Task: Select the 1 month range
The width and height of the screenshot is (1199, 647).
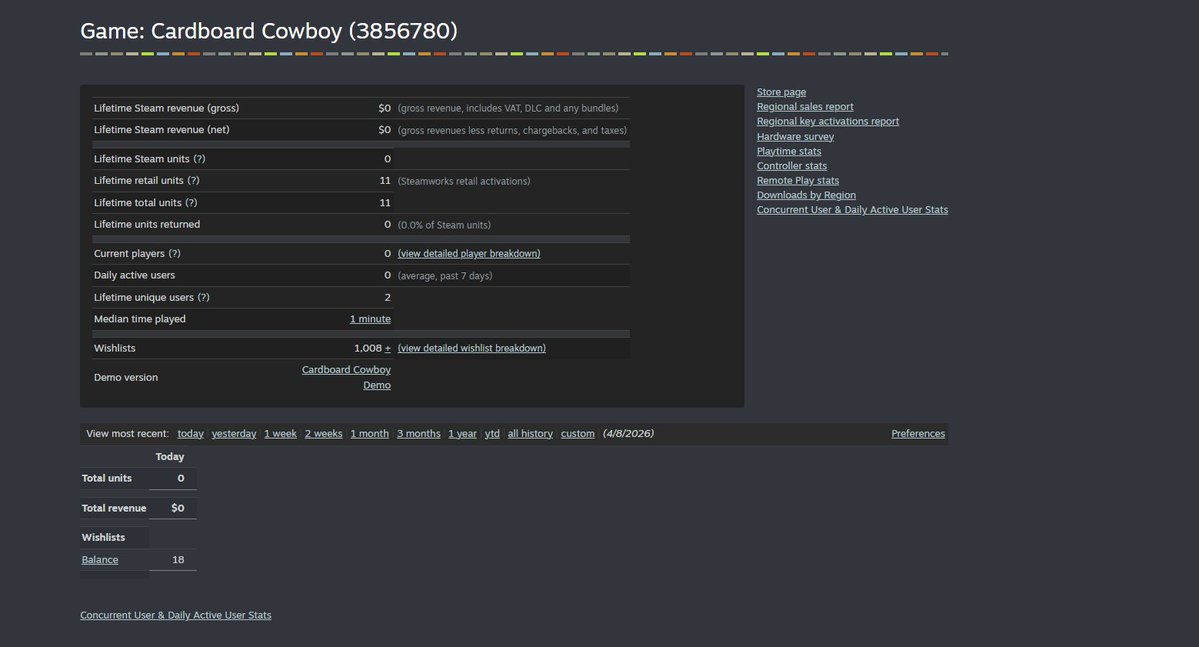Action: coord(369,434)
